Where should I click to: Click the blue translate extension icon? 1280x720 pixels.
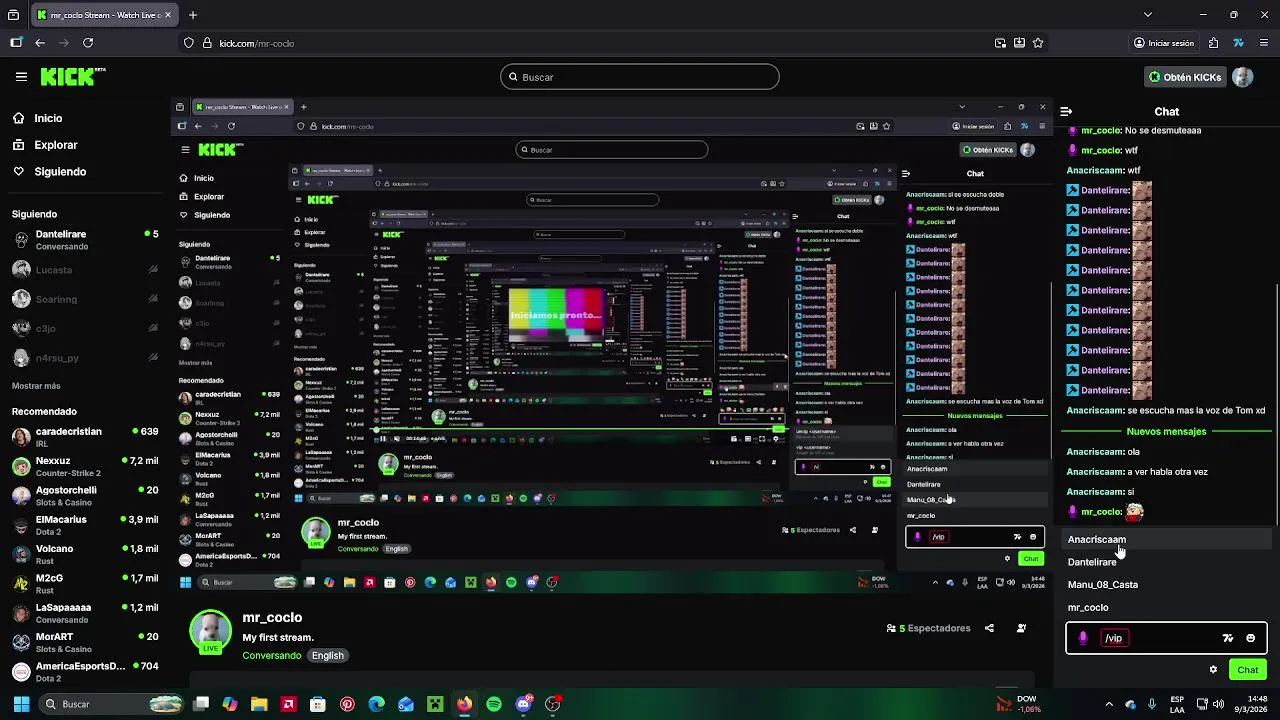[x=1238, y=43]
